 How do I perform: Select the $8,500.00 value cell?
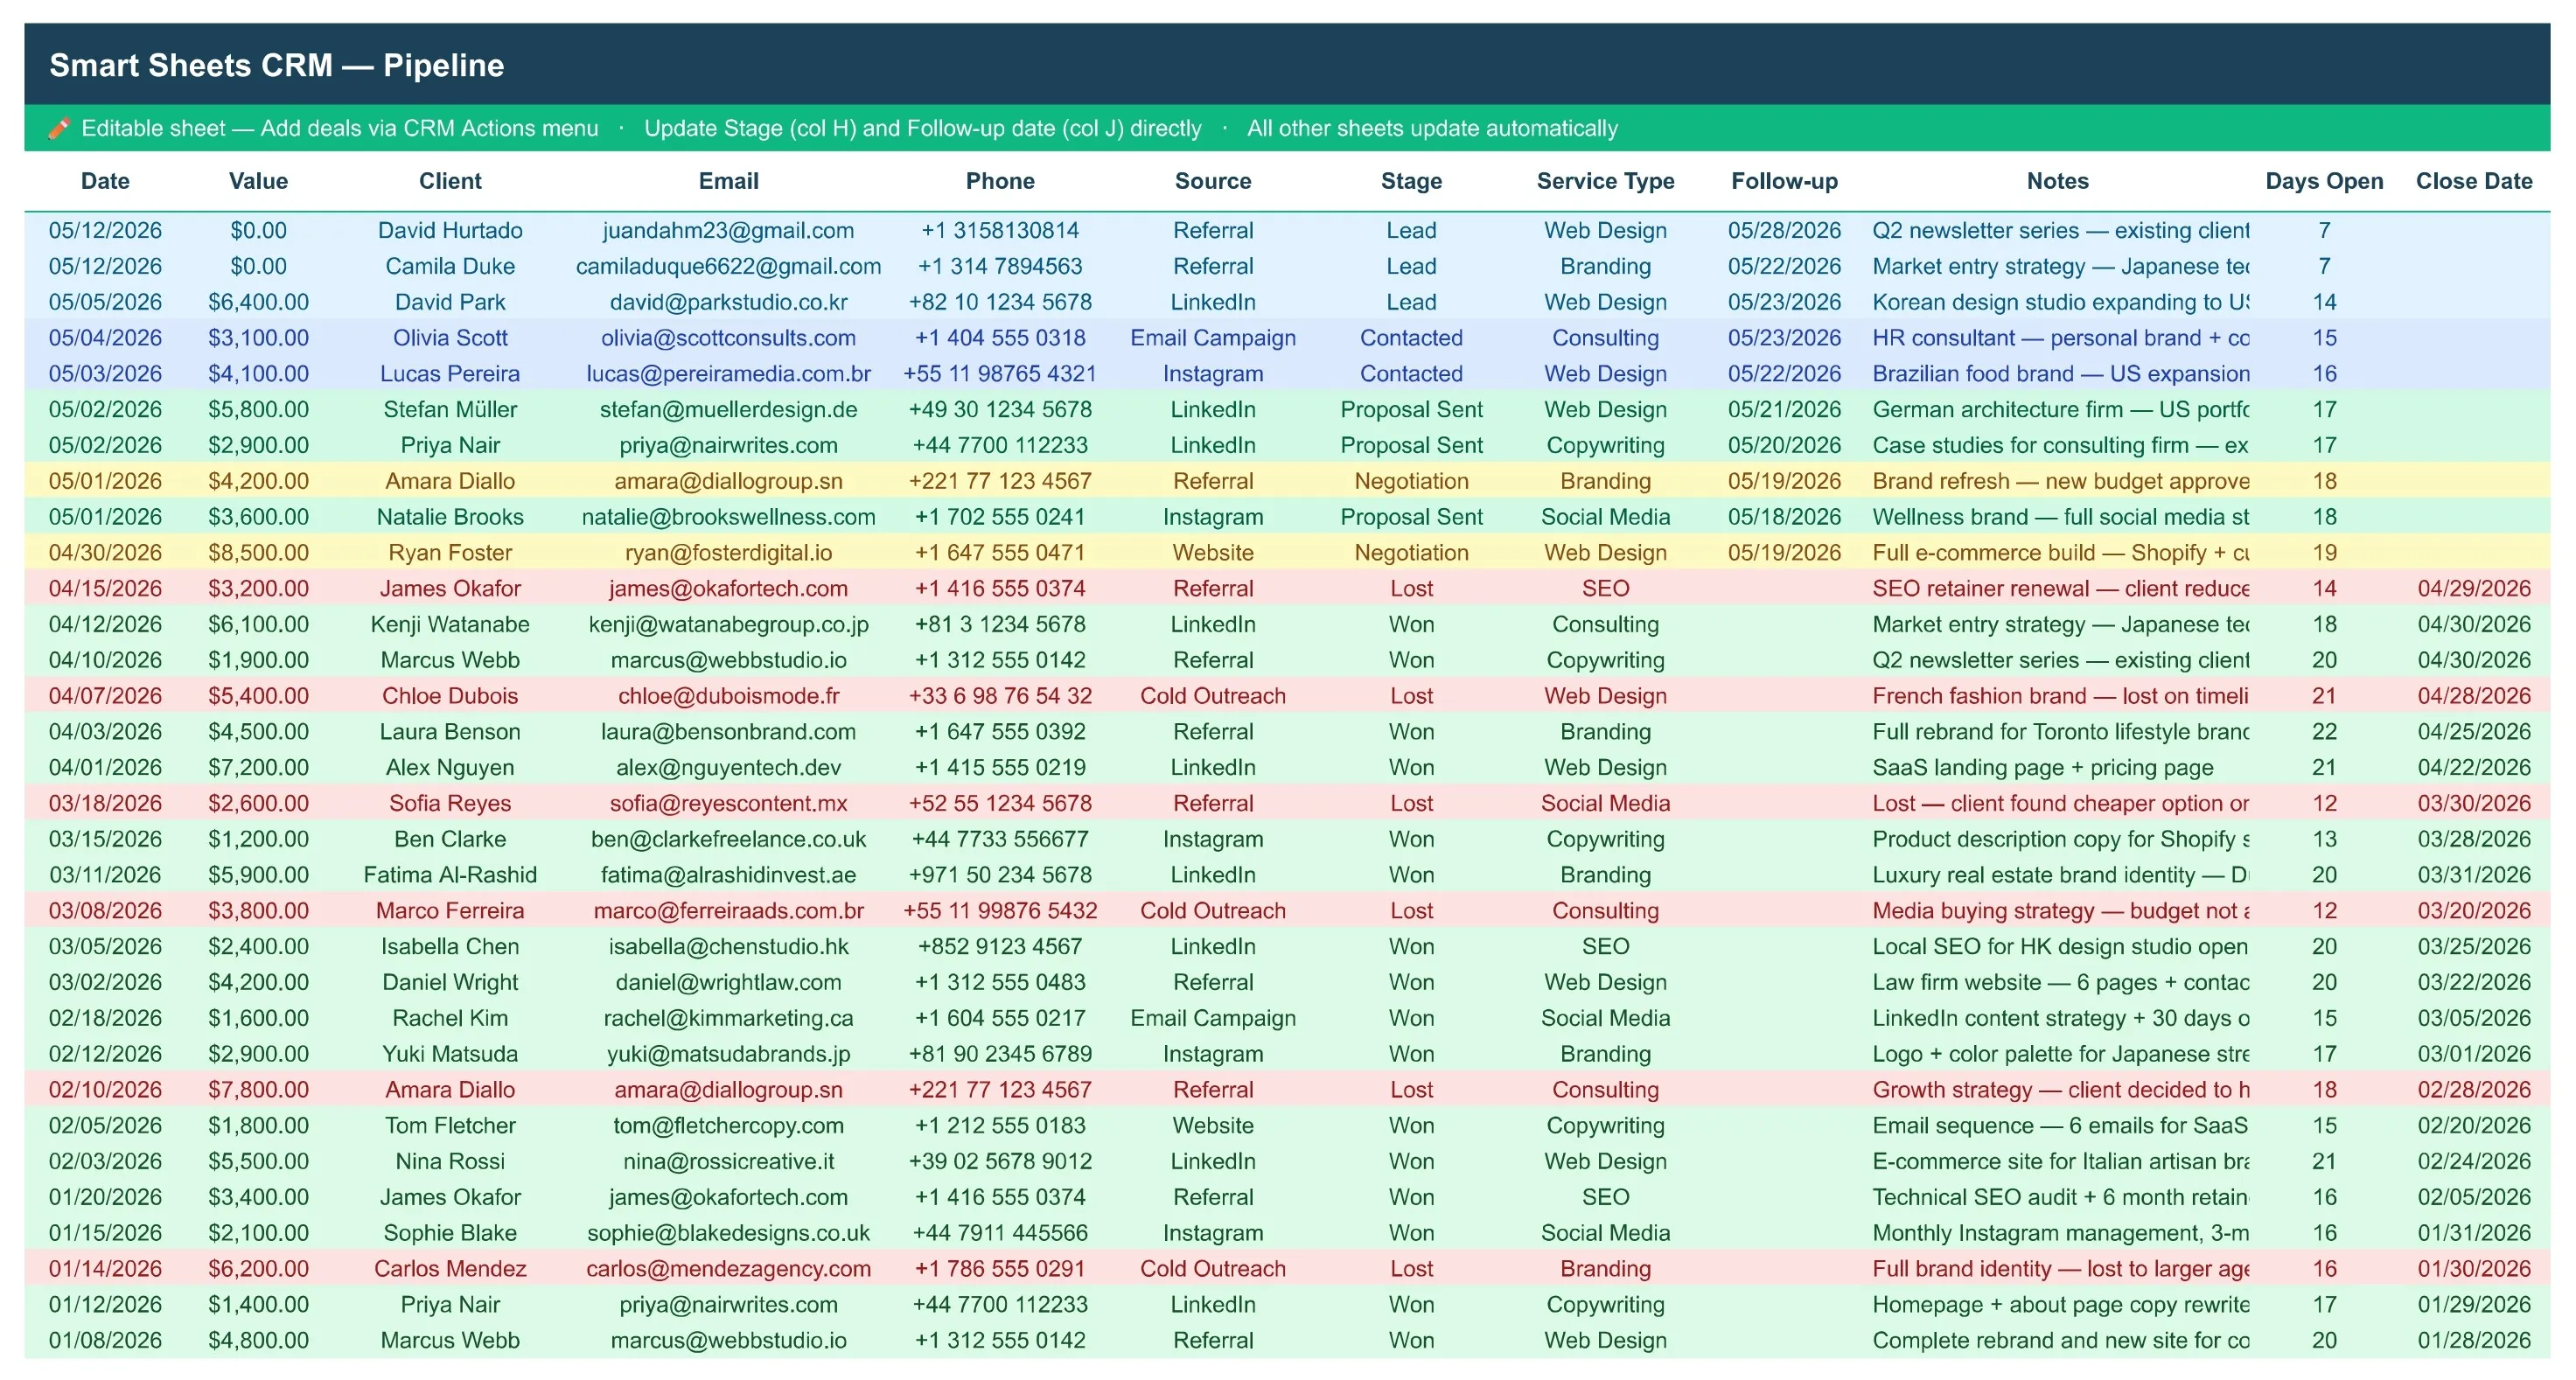258,553
